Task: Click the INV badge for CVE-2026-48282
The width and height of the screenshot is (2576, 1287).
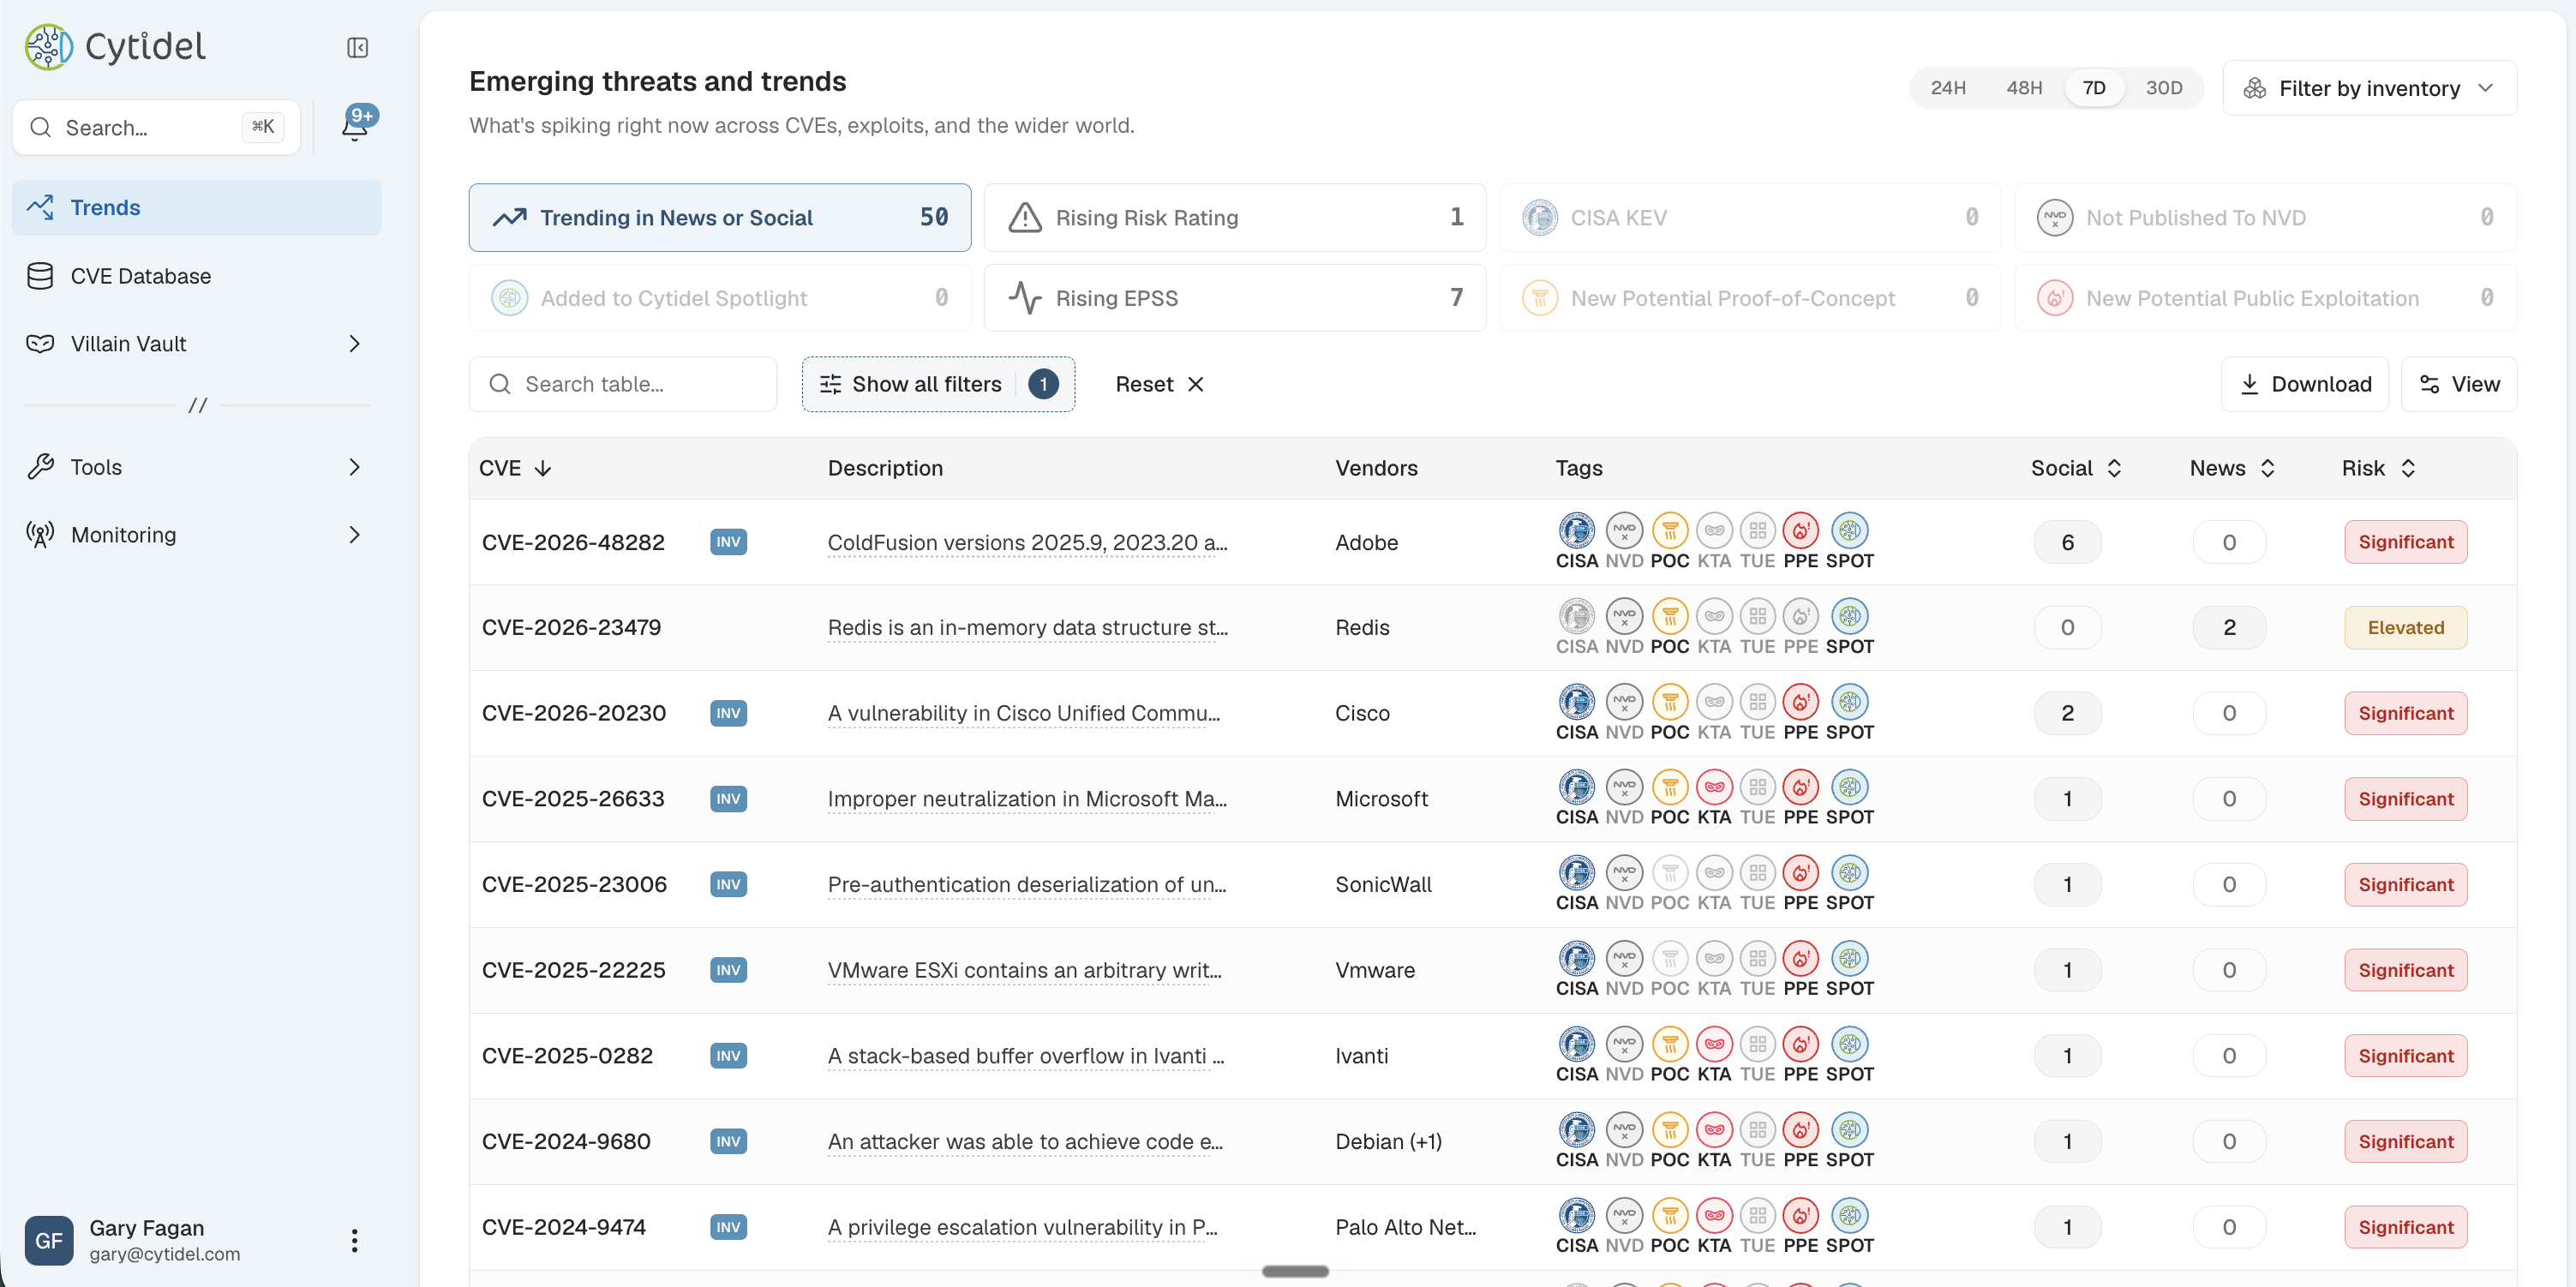Action: coord(728,542)
